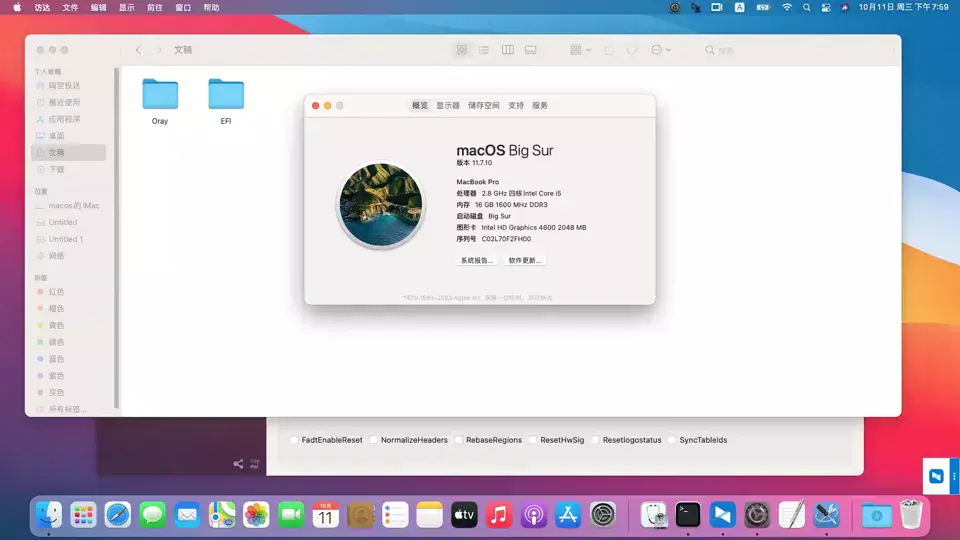Viewport: 960px width, 540px height.
Task: Open System Preferences from the Dock
Action: click(602, 515)
